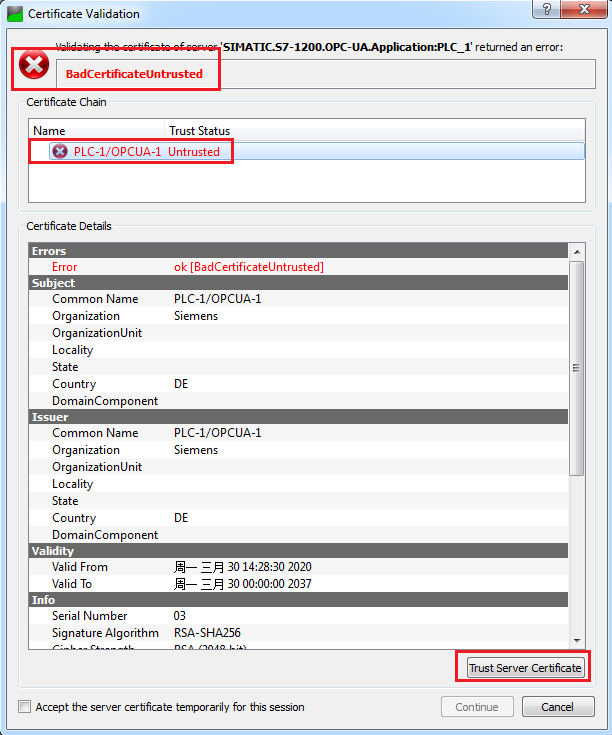Click the Continue button
The image size is (612, 735).
tap(477, 707)
